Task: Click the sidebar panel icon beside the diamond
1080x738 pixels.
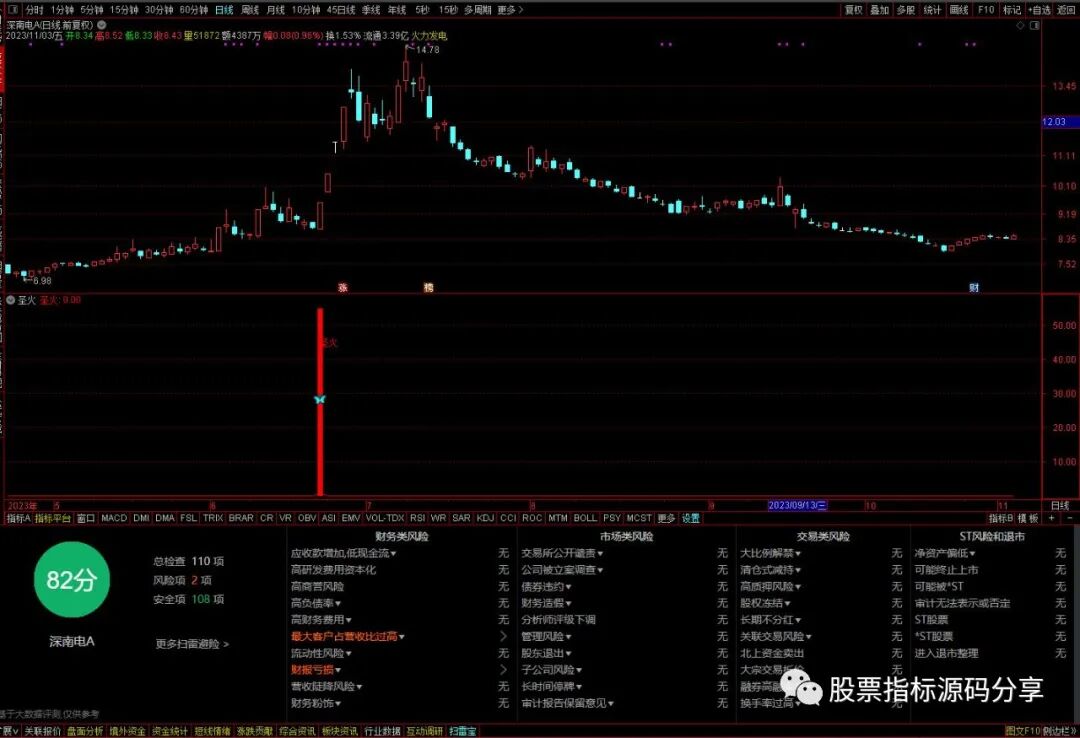Action: [x=1034, y=25]
